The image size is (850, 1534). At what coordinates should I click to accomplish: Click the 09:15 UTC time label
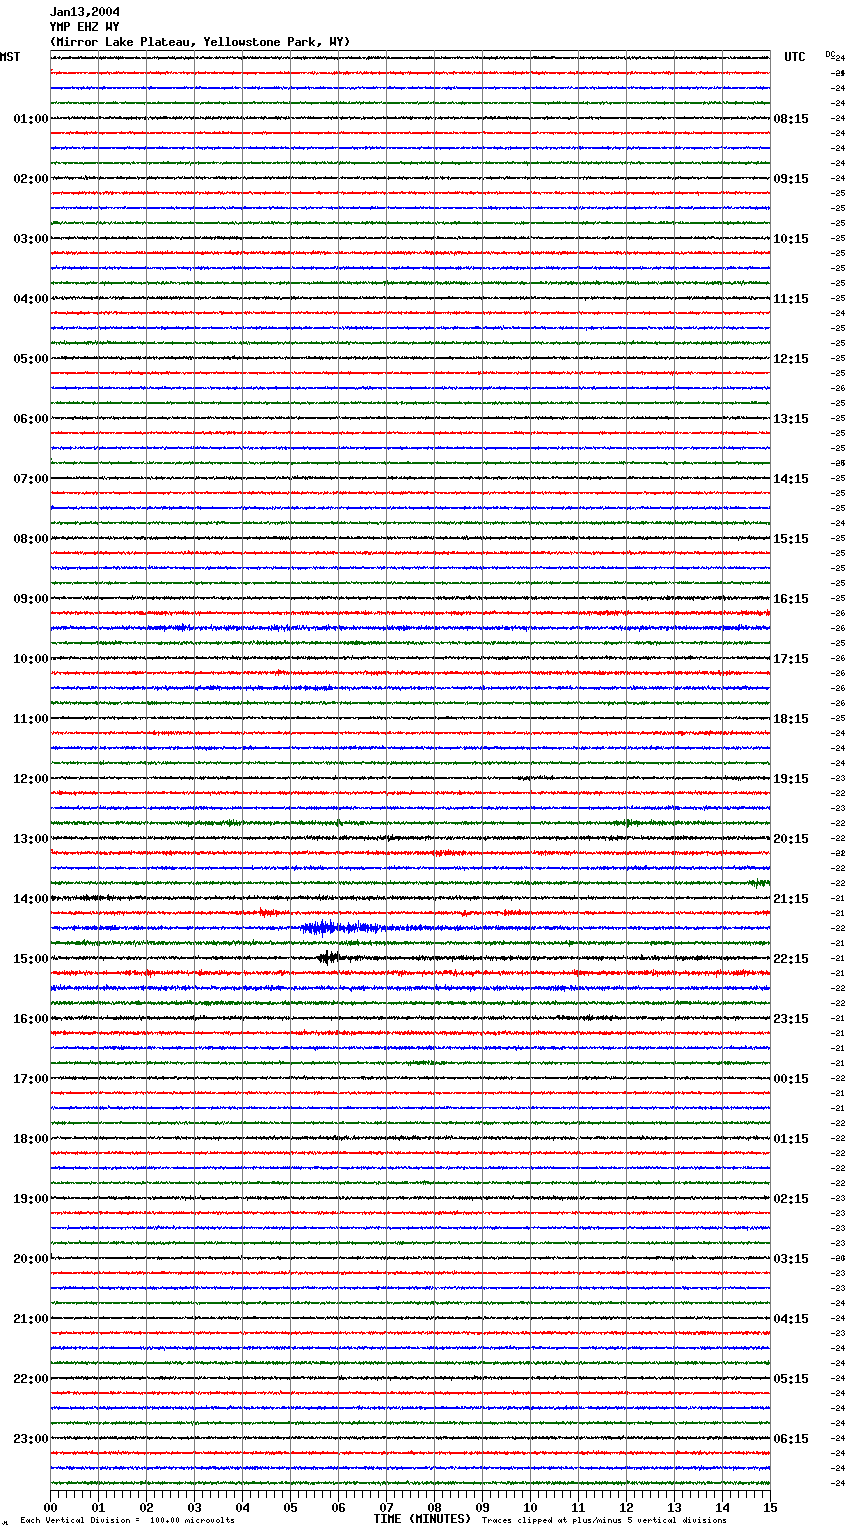point(791,179)
